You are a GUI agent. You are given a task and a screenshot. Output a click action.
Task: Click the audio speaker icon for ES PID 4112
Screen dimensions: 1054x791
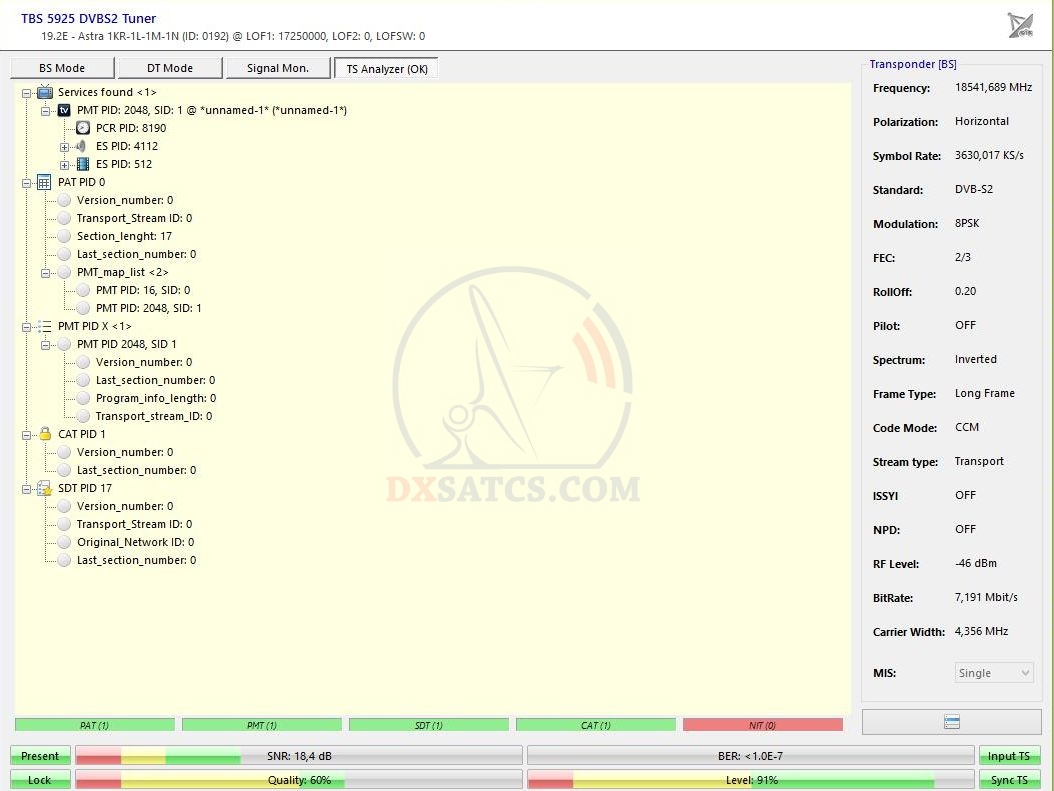(82, 146)
